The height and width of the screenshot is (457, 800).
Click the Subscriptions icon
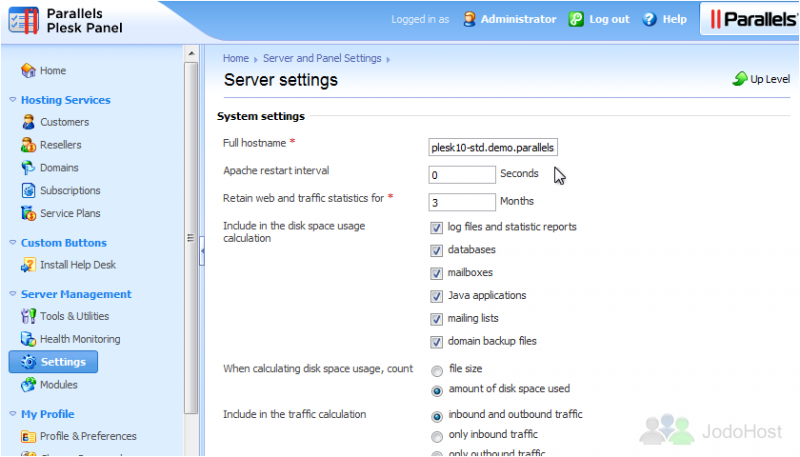coord(28,190)
